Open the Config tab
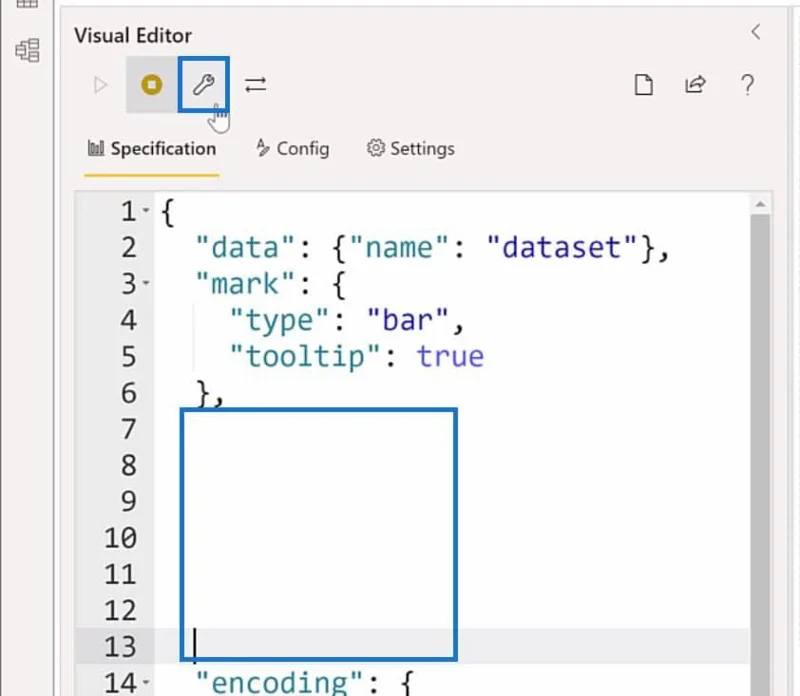The height and width of the screenshot is (696, 800). pos(293,149)
